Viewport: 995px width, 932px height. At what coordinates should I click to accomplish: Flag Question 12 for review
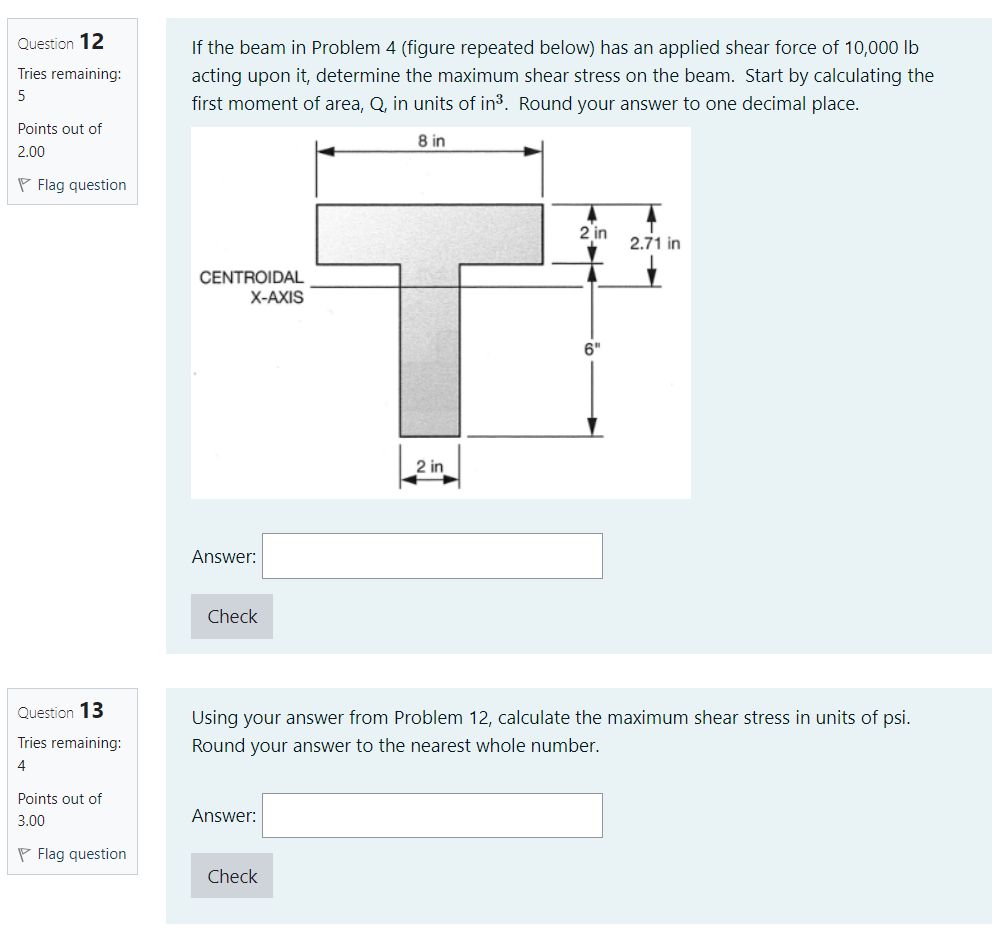(84, 184)
